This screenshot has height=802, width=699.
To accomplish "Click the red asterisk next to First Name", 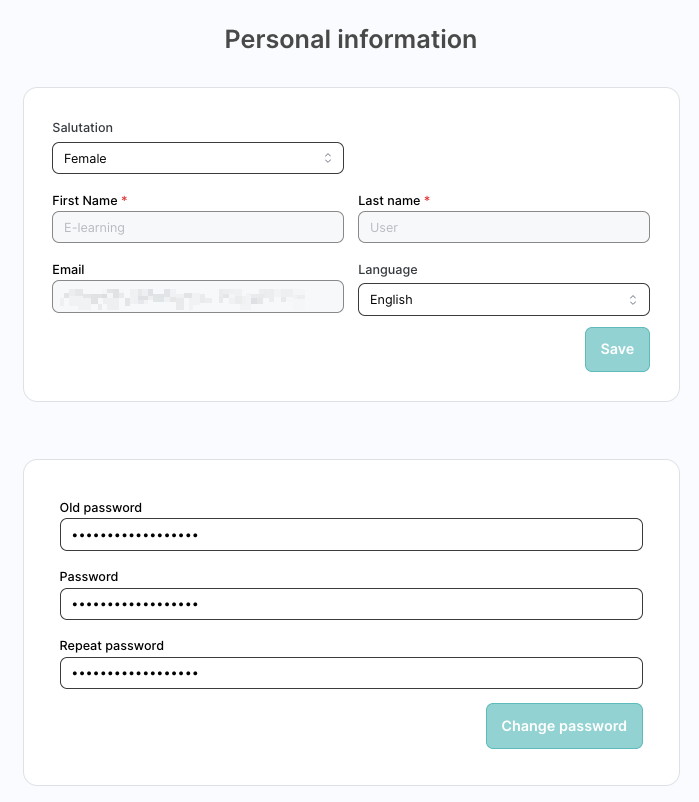I will click(124, 200).
